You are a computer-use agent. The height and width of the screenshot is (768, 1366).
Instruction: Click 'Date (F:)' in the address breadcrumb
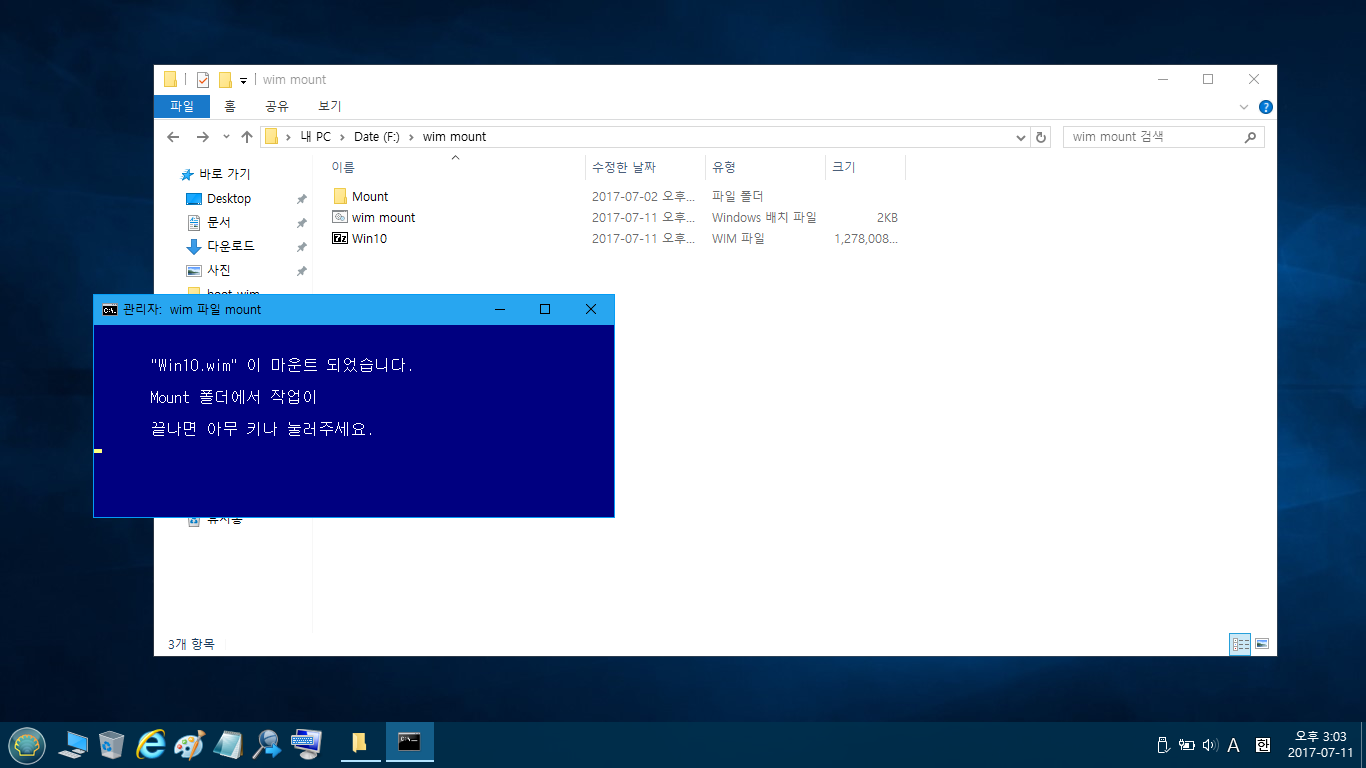[x=376, y=137]
